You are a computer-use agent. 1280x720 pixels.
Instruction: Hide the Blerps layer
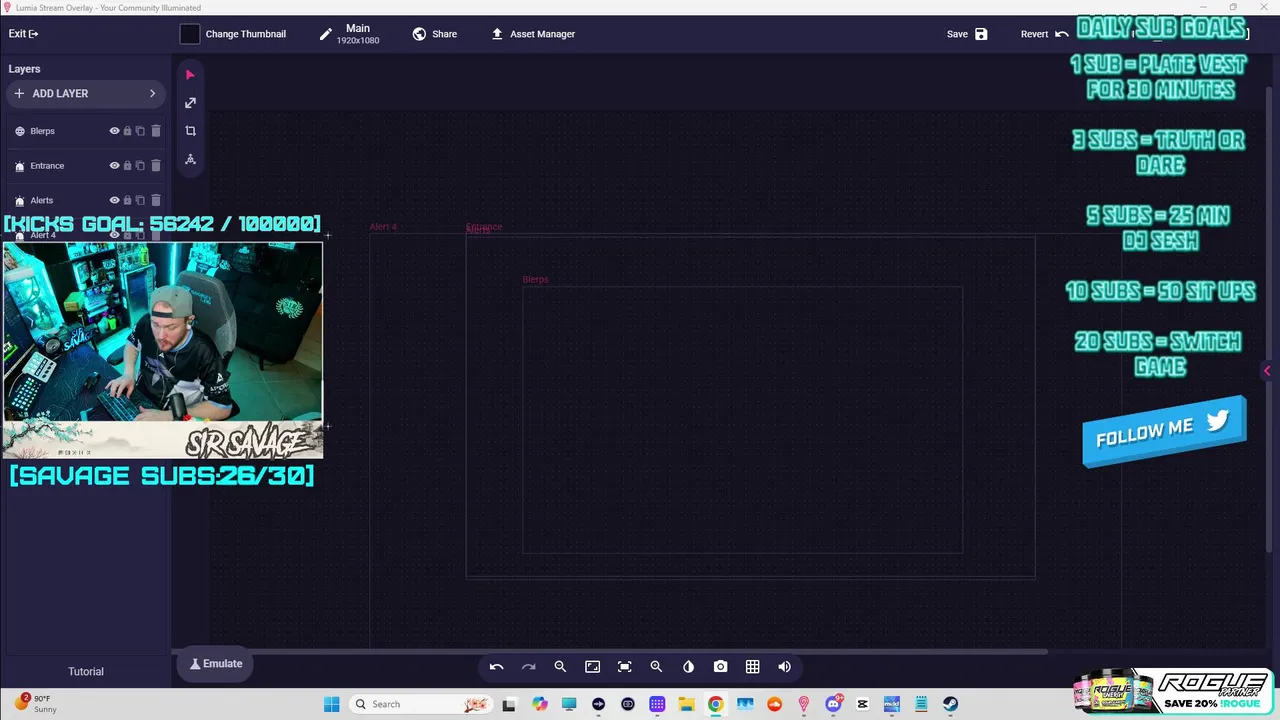click(x=114, y=131)
